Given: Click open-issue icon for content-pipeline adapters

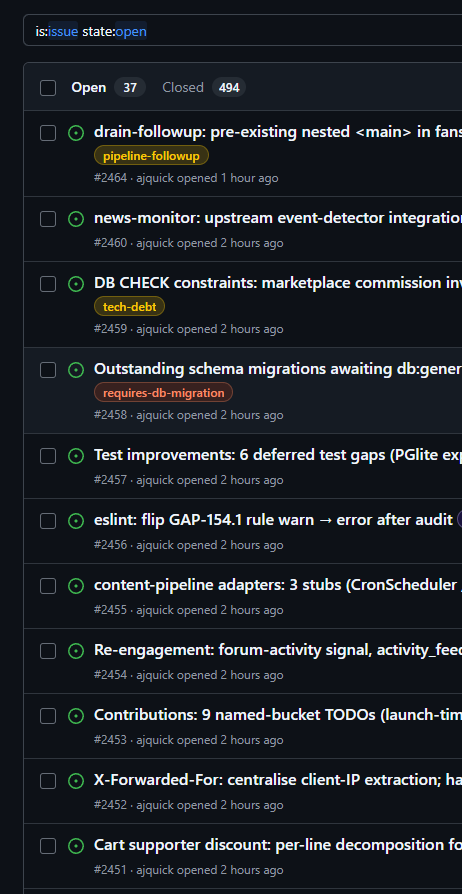Looking at the screenshot, I should click(76, 586).
